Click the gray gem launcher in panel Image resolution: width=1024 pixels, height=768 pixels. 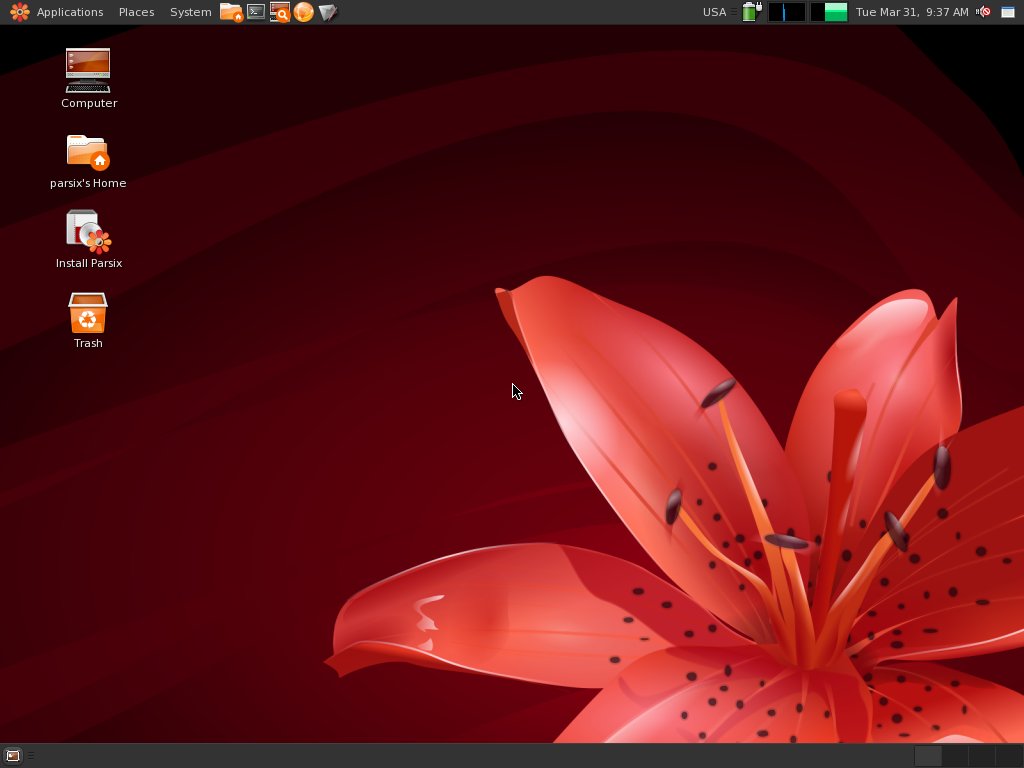pyautogui.click(x=328, y=12)
